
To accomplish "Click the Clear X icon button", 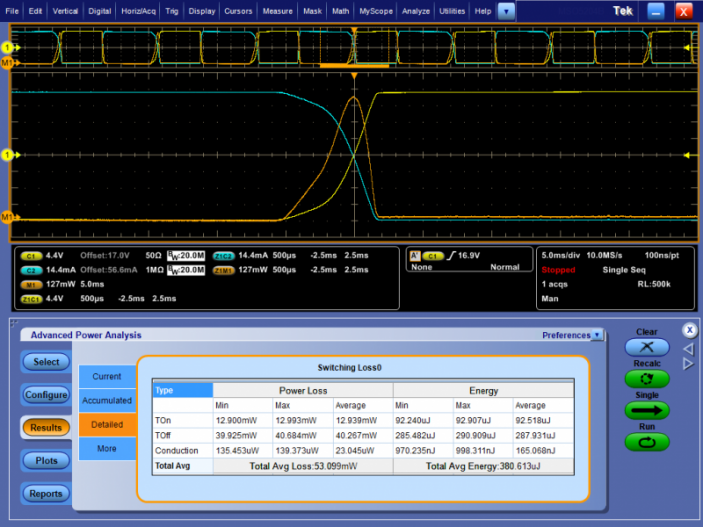I will coord(647,347).
